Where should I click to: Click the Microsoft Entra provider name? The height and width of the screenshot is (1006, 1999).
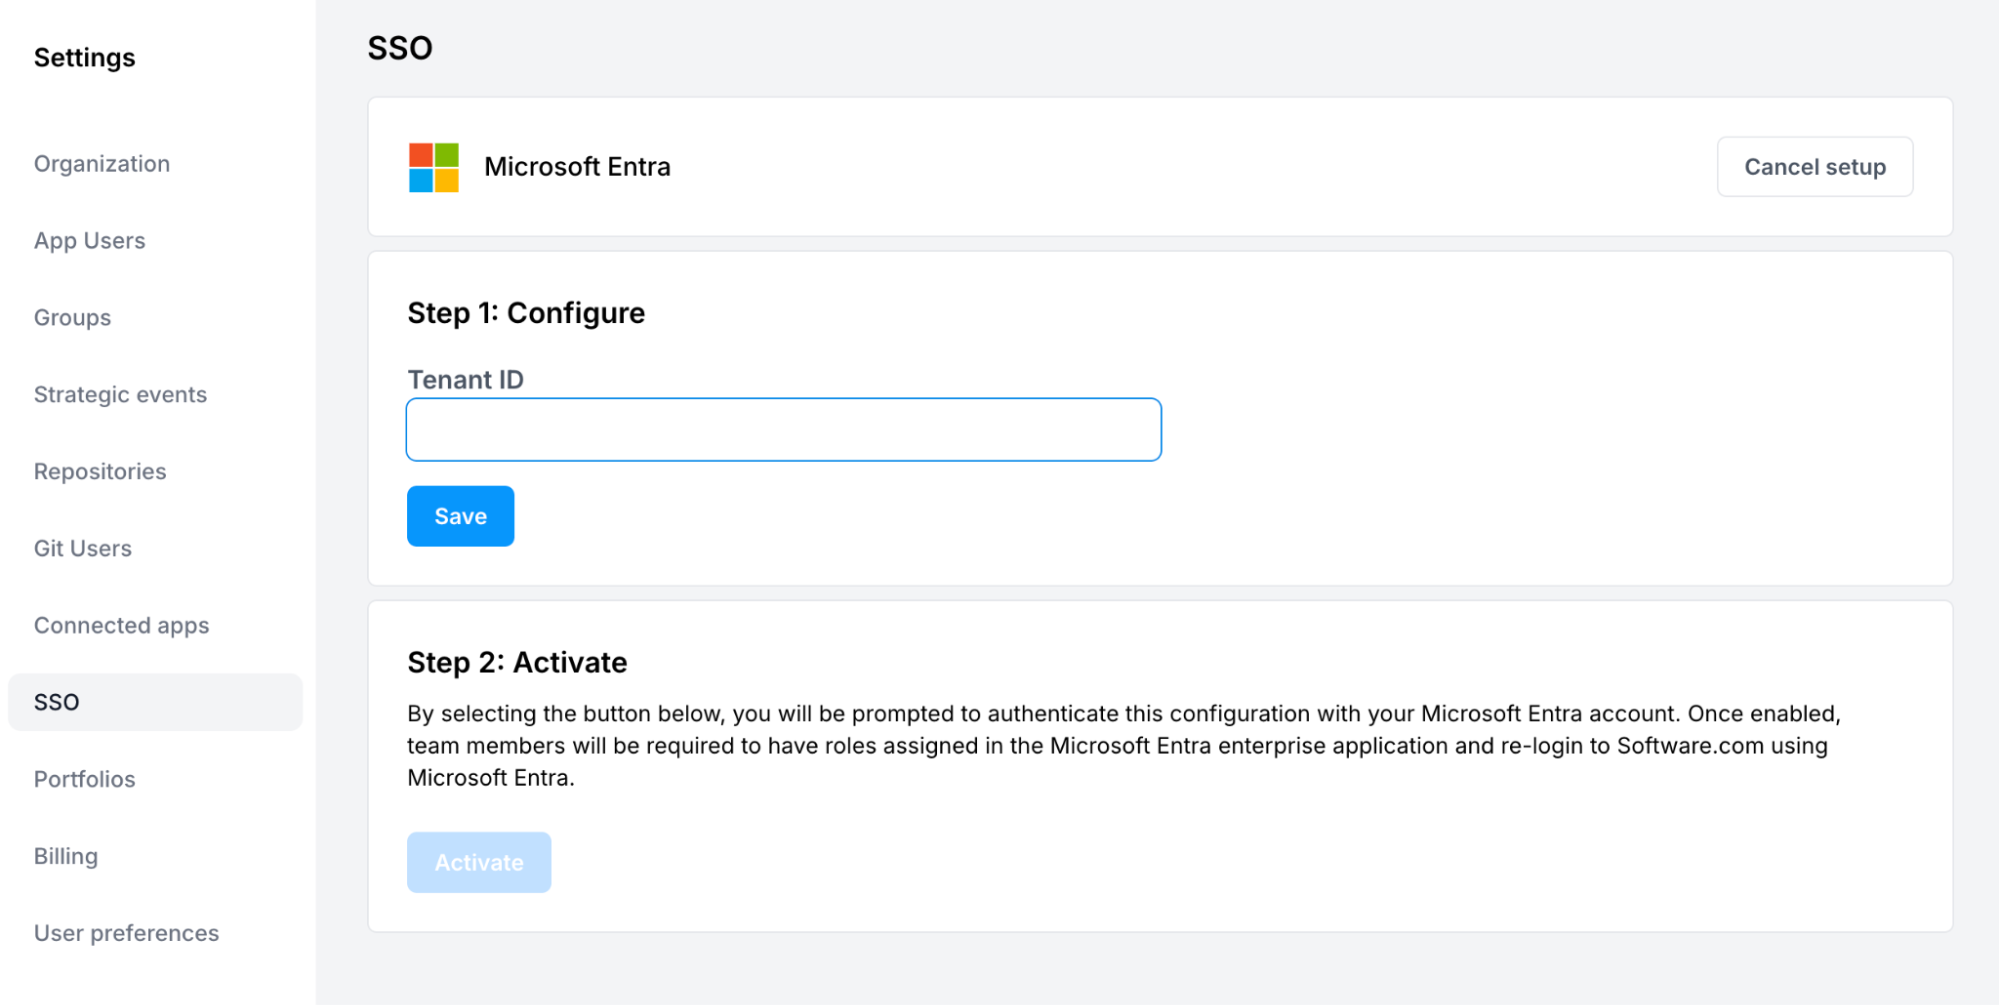(x=577, y=167)
